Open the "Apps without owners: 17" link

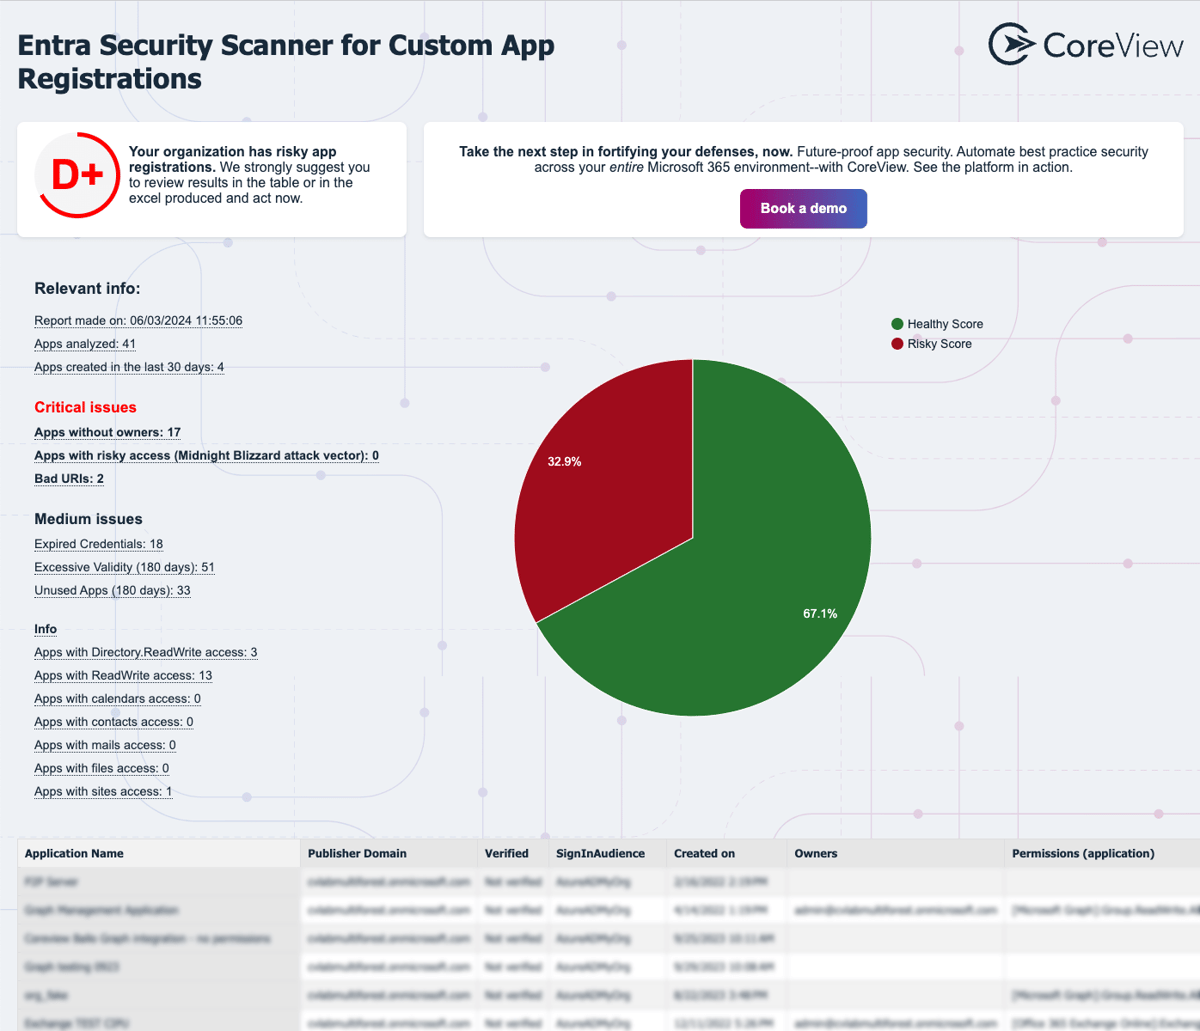tap(107, 431)
